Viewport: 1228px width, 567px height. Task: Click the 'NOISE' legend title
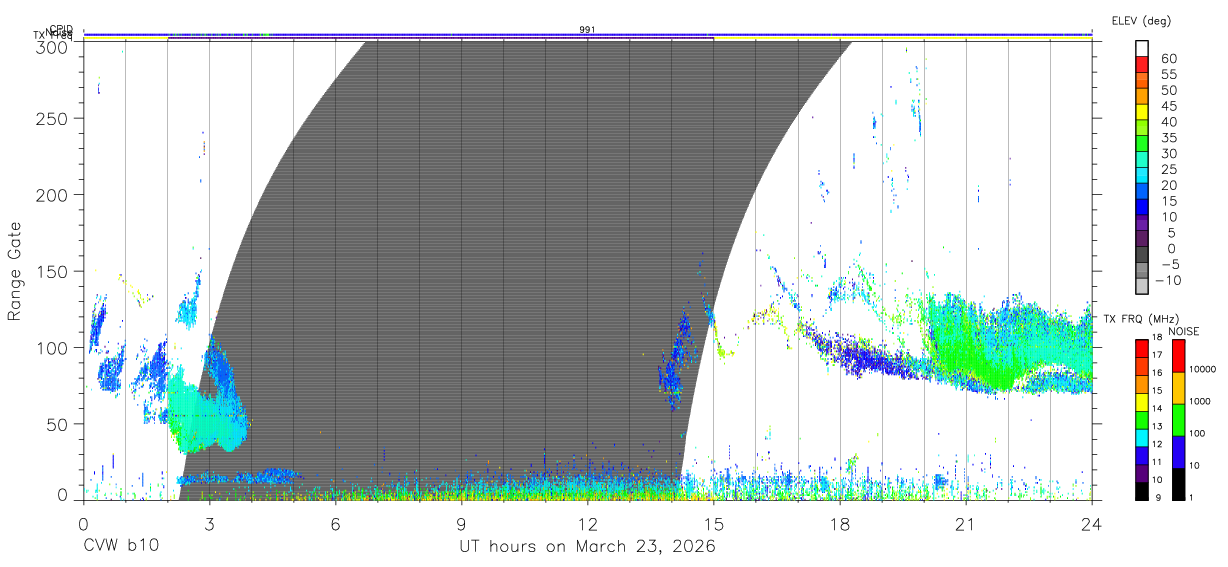click(1184, 331)
